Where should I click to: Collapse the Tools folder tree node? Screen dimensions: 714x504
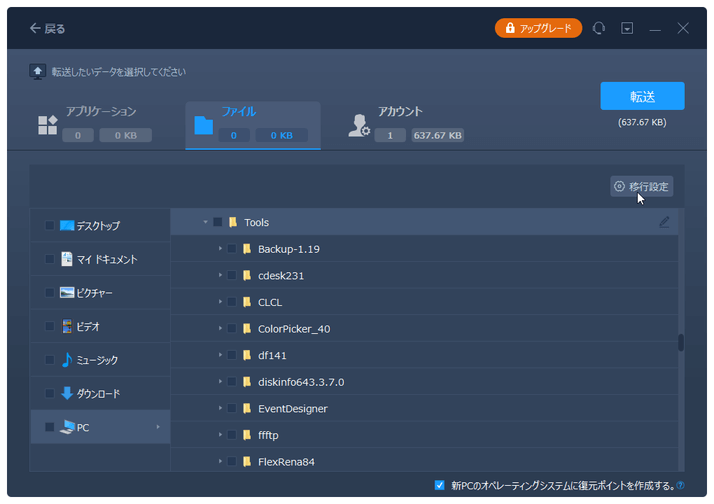[205, 222]
